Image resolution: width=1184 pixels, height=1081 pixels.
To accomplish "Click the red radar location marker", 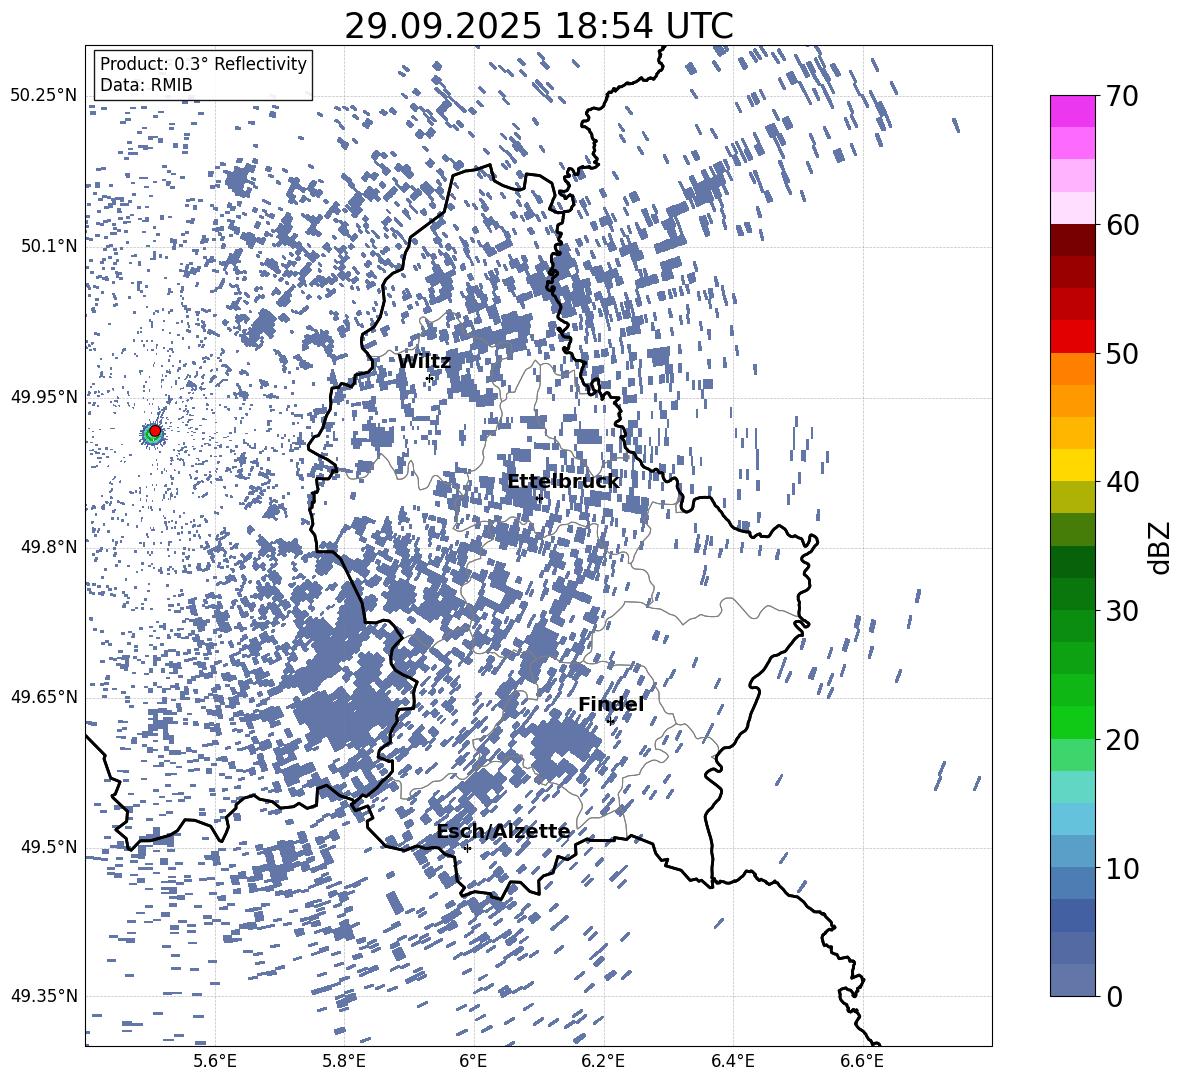I will (155, 431).
